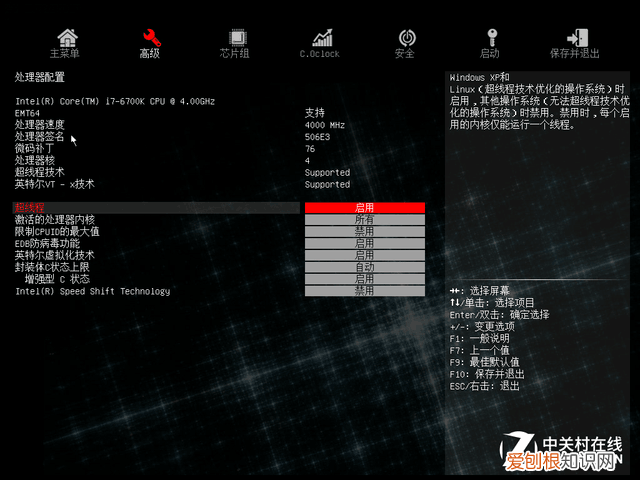Switch to the 安全 tab label
The width and height of the screenshot is (640, 480).
(405, 54)
